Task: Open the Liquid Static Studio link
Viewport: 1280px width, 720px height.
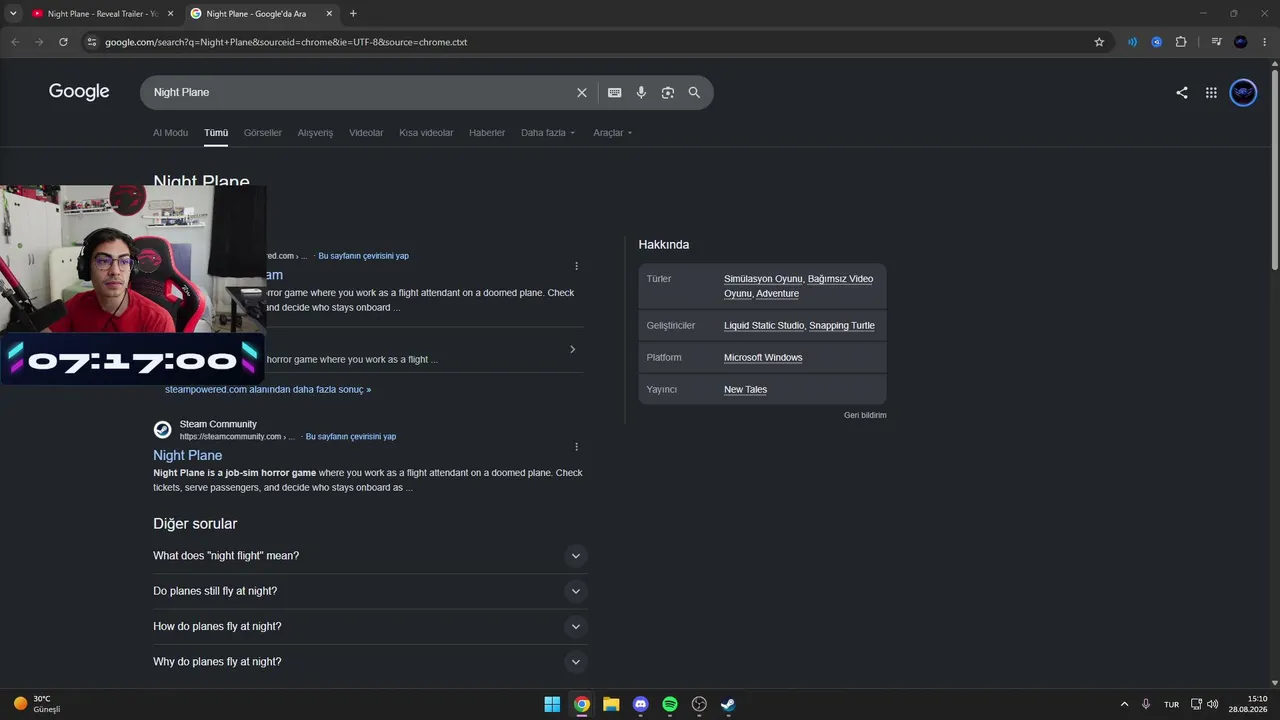Action: point(764,326)
